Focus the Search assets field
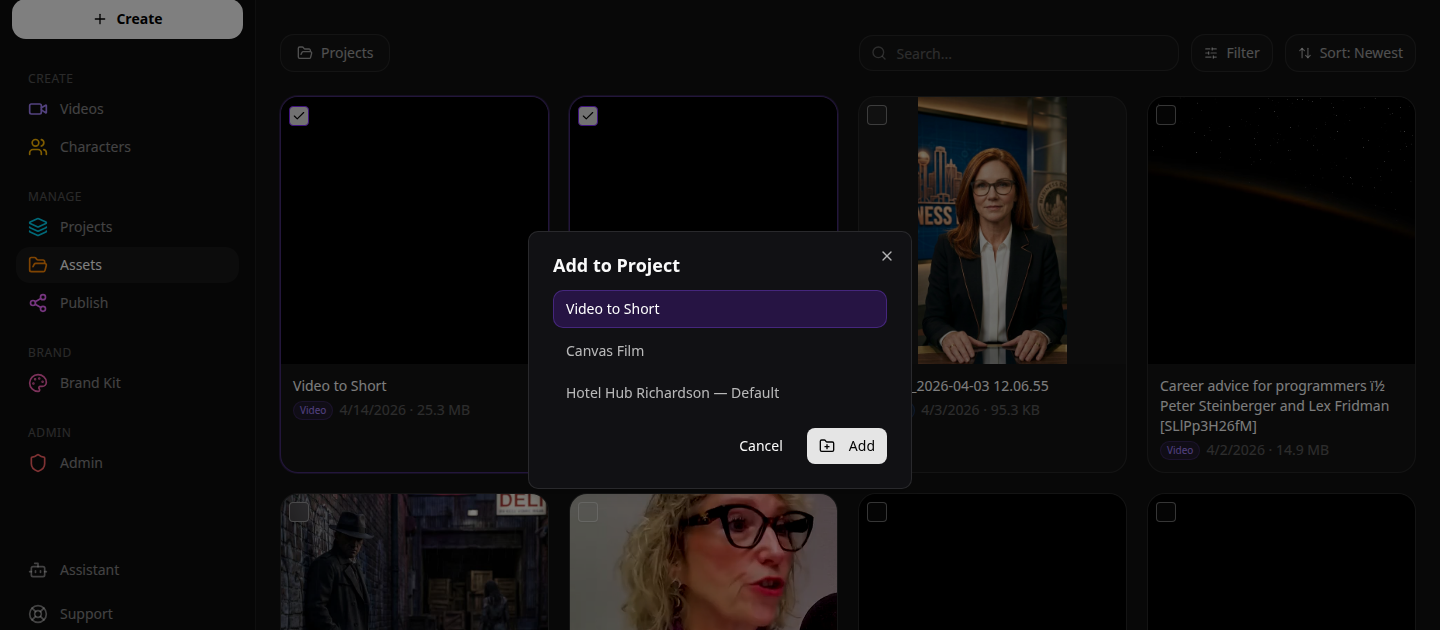 [1019, 53]
